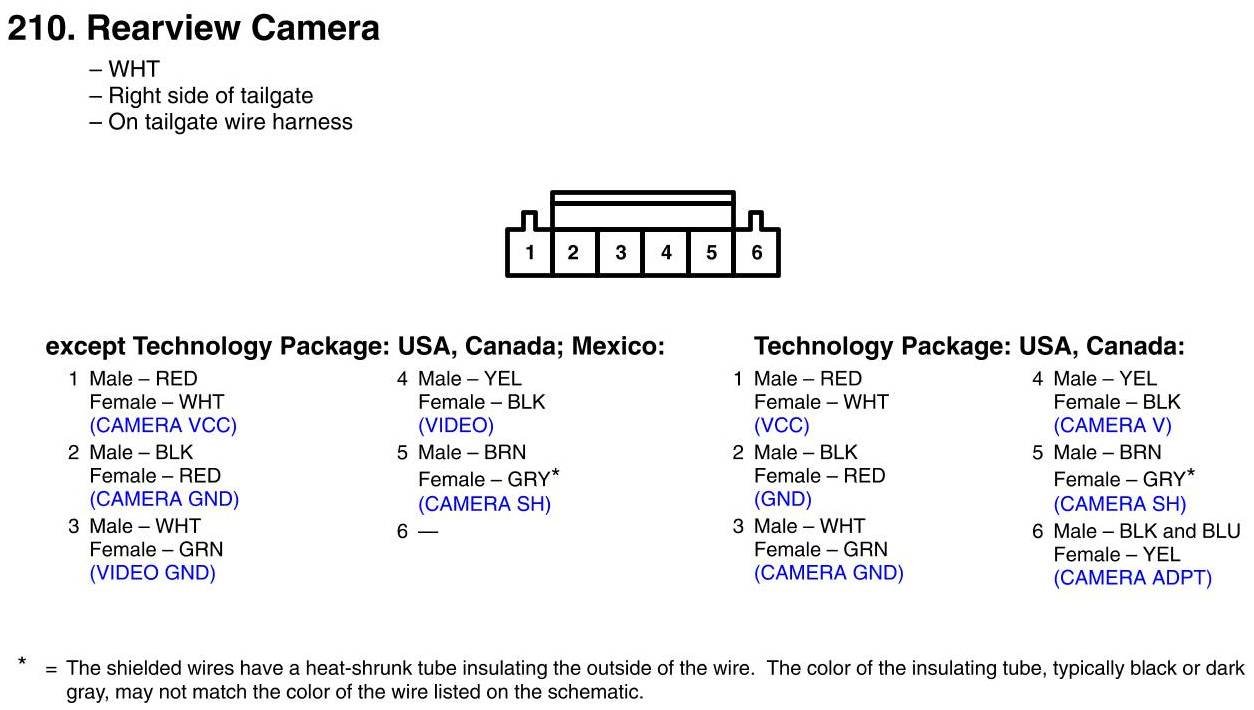Click the blue (VIDEO GND) label
The image size is (1254, 710).
152,573
